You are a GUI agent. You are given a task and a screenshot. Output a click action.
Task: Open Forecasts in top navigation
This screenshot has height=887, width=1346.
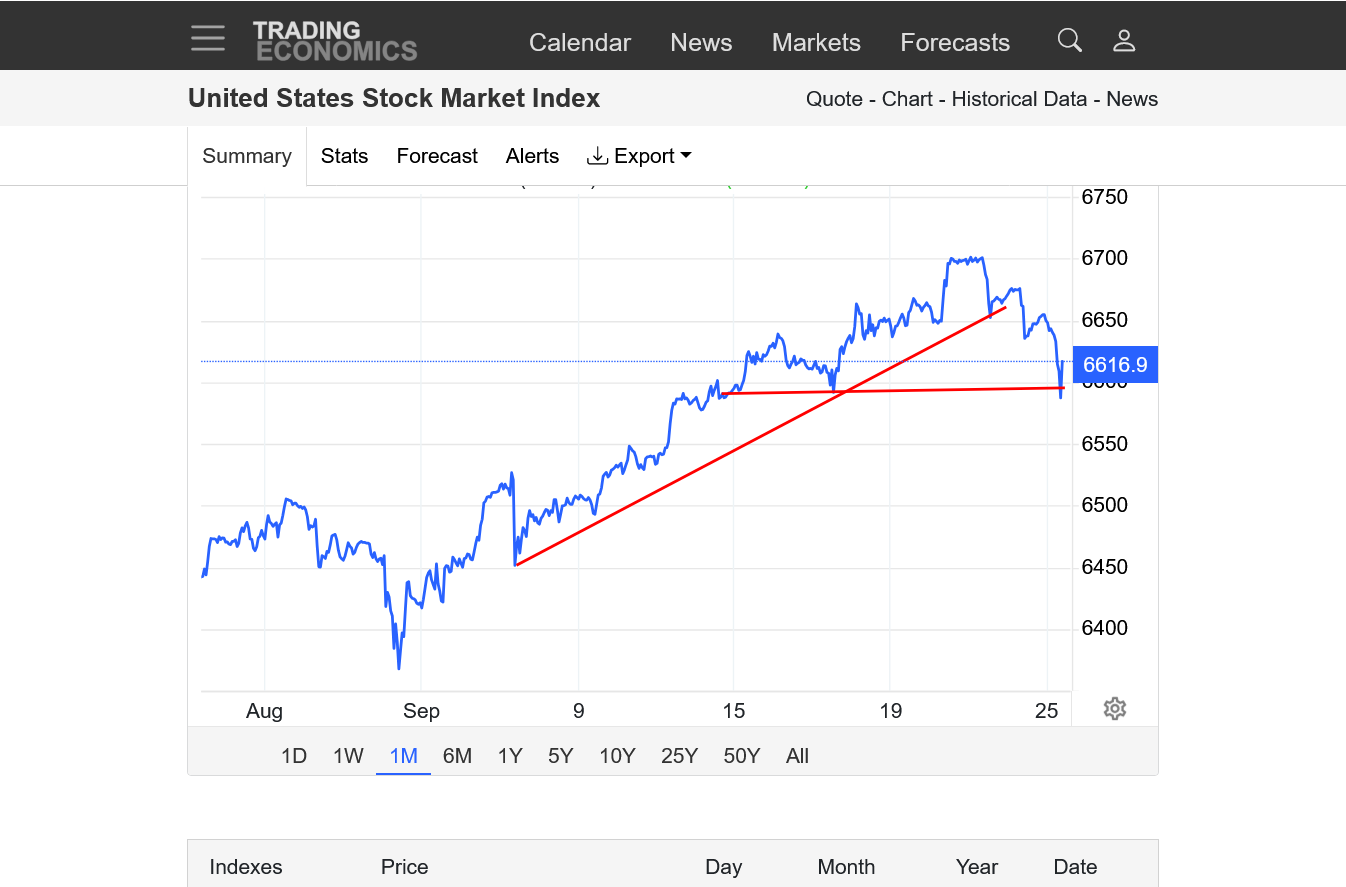point(955,43)
